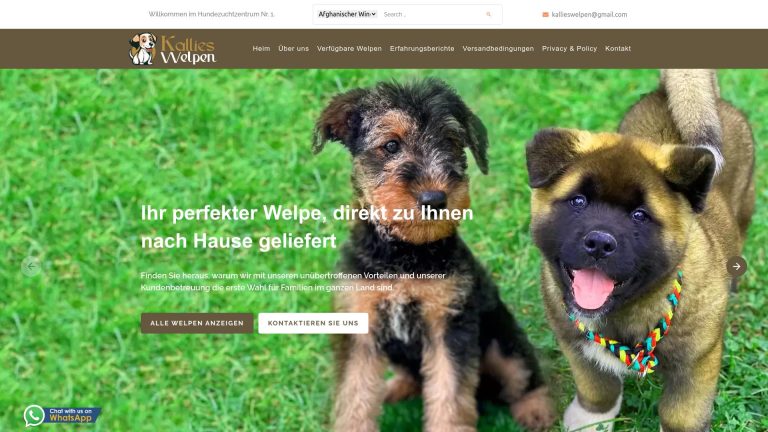
Task: Click the hero headline about perfekter Welpe
Action: 307,227
